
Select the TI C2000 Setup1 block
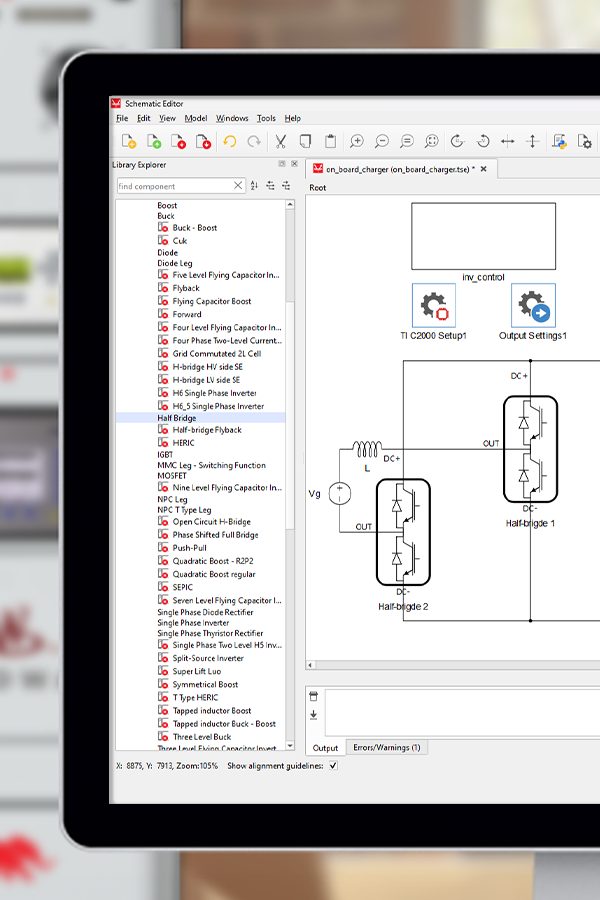(x=433, y=306)
